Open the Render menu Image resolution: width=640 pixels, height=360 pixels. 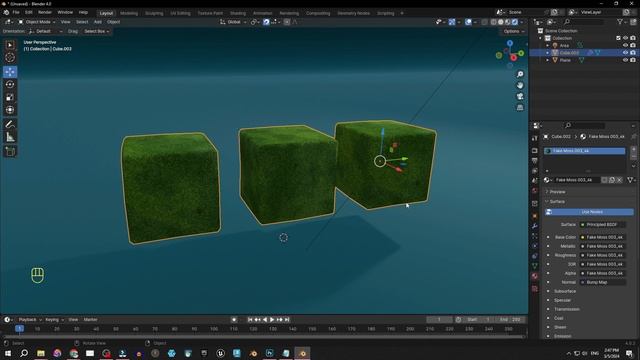(x=45, y=13)
